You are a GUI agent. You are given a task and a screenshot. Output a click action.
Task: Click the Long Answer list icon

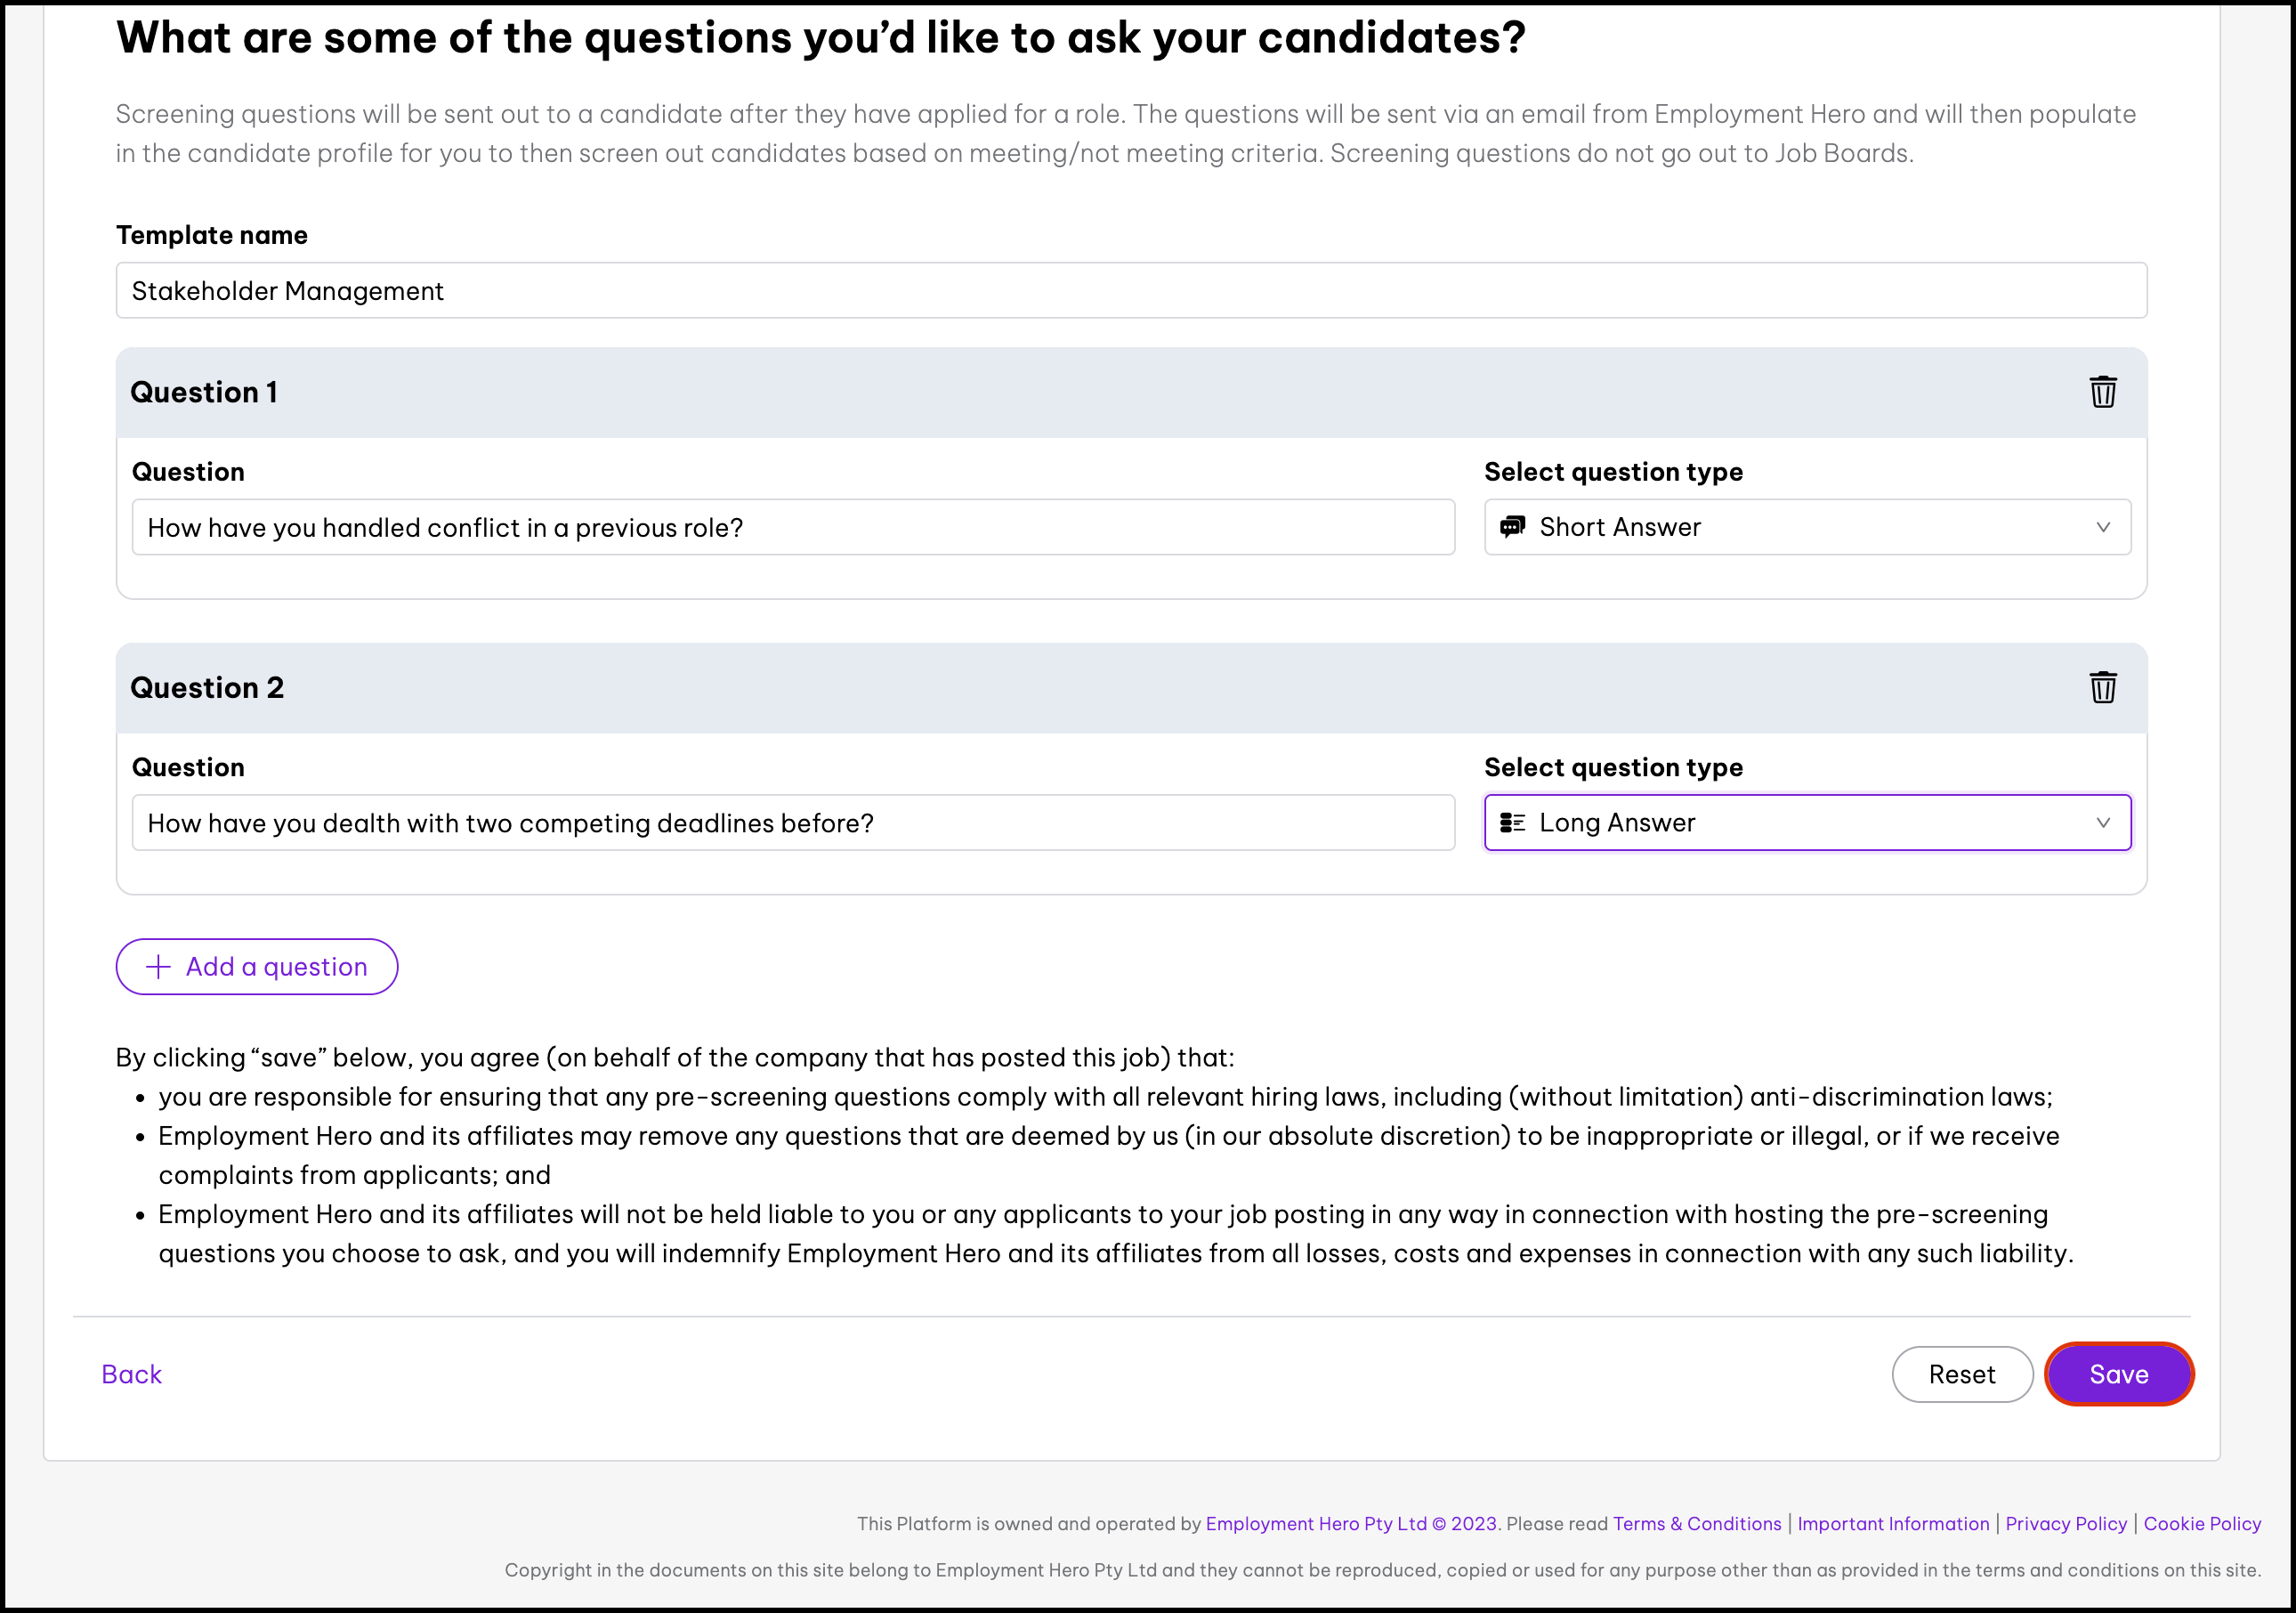pos(1512,822)
